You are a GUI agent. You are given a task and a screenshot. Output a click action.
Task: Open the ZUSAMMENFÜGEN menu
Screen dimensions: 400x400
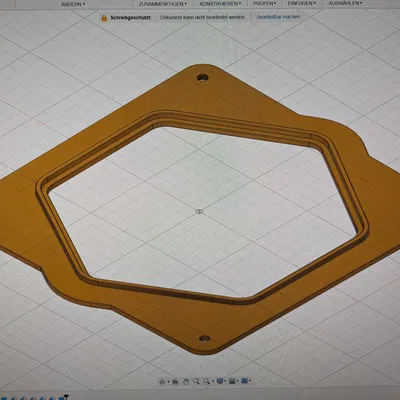pyautogui.click(x=163, y=4)
